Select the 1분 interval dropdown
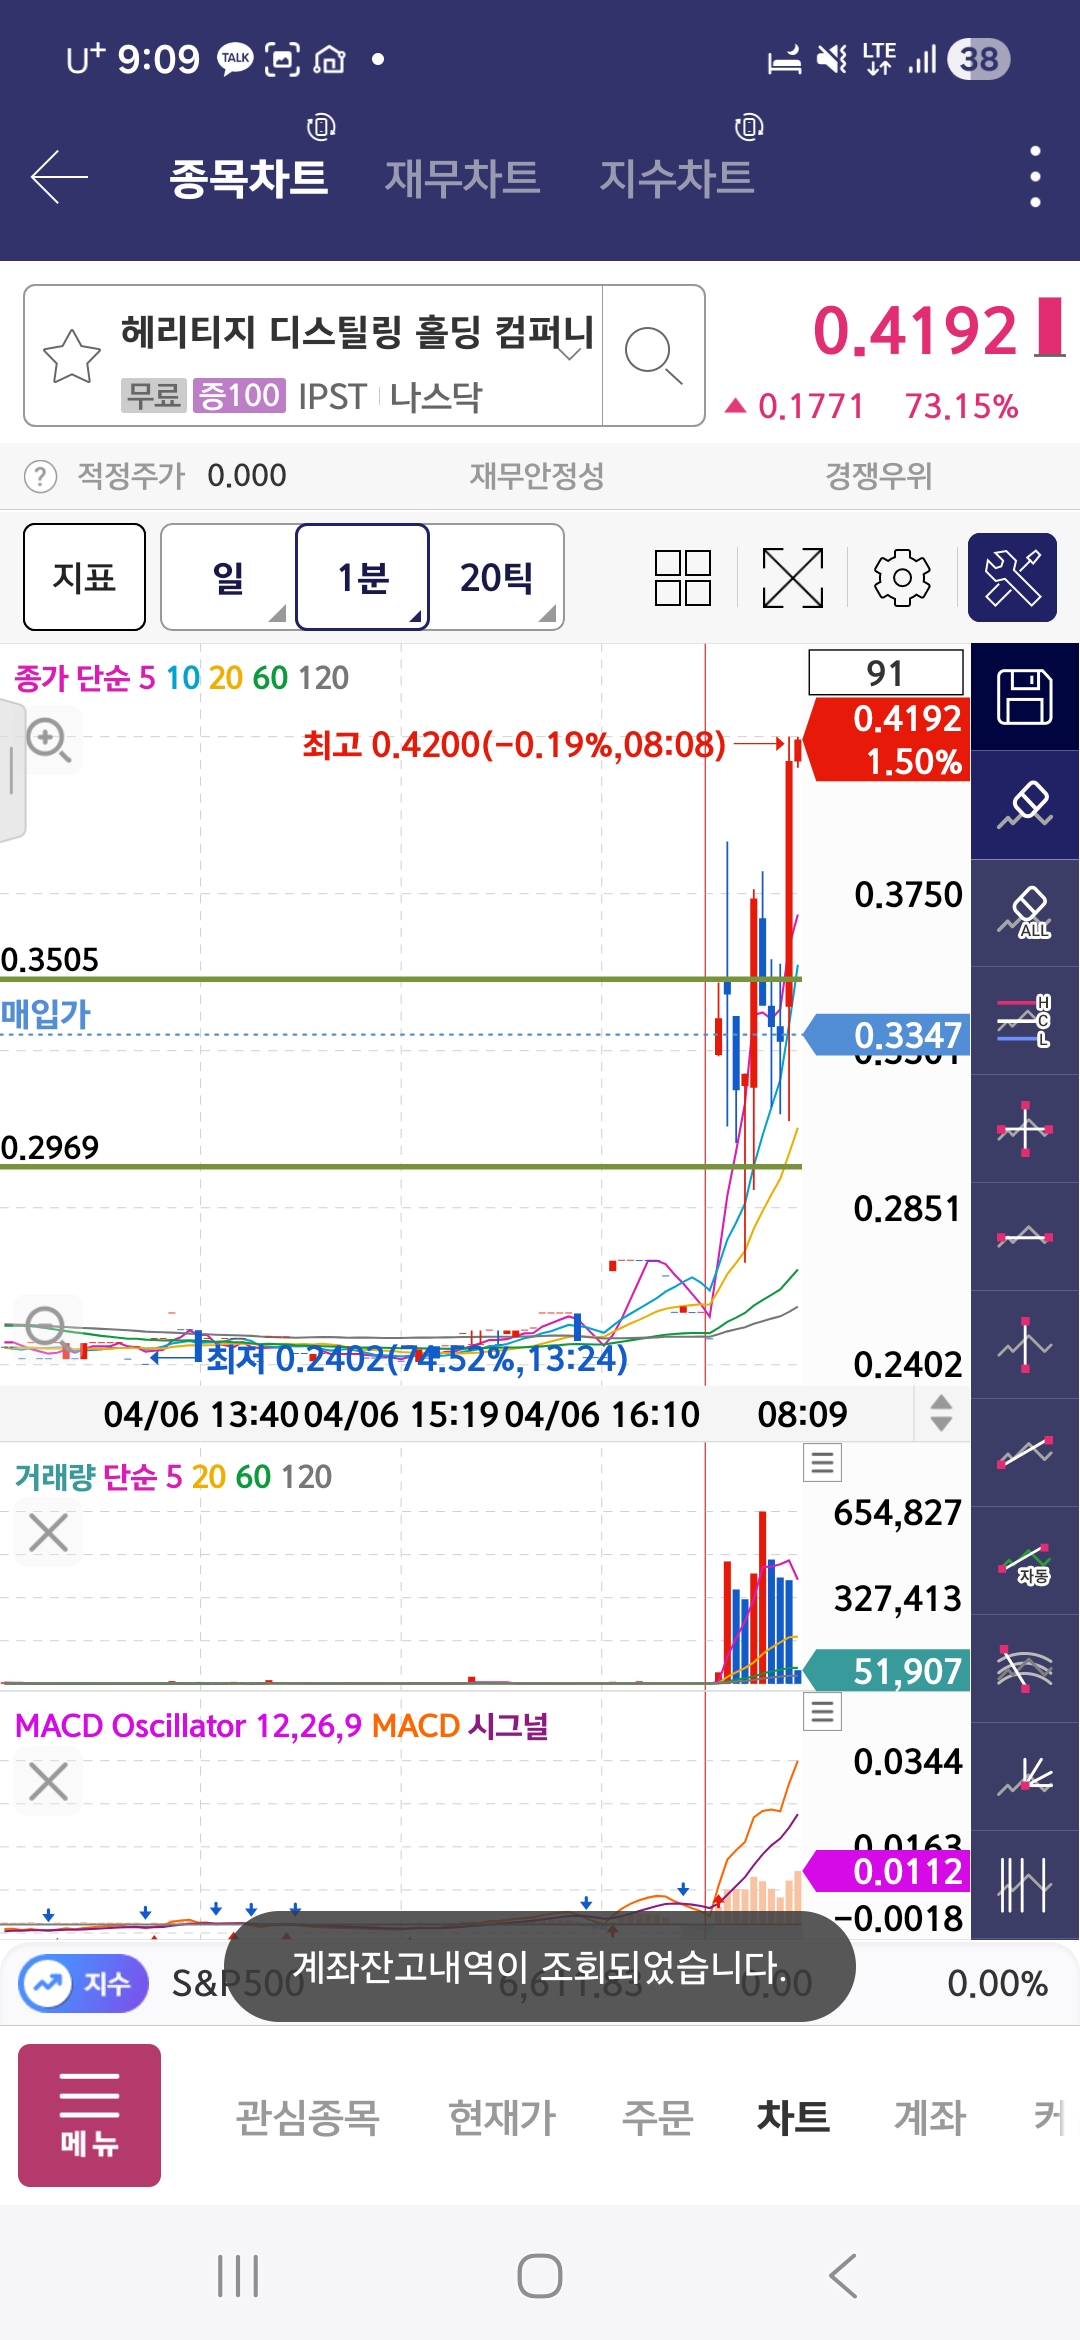Screen dimensions: 1080x2340 tap(363, 577)
